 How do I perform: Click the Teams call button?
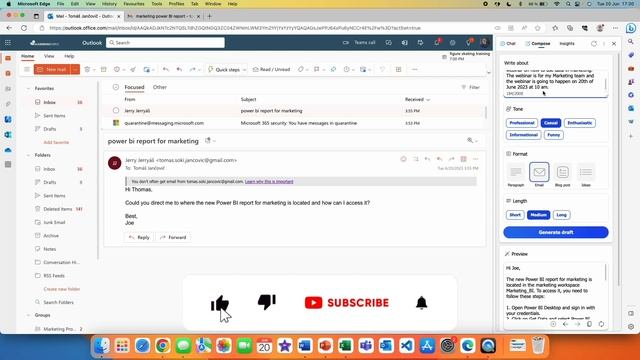[359, 42]
